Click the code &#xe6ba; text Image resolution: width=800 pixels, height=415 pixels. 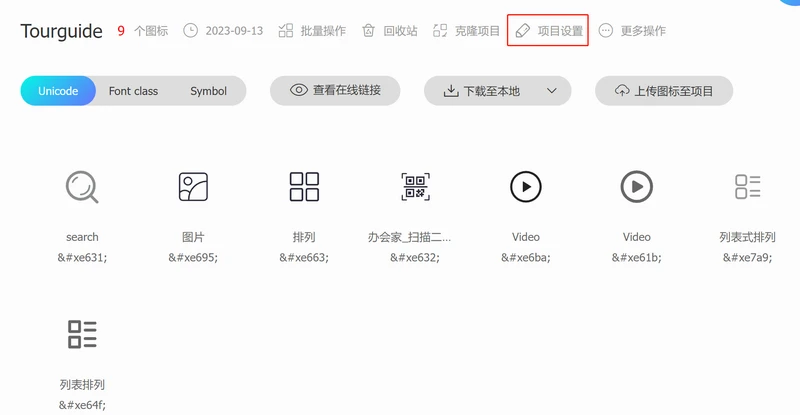coord(526,257)
